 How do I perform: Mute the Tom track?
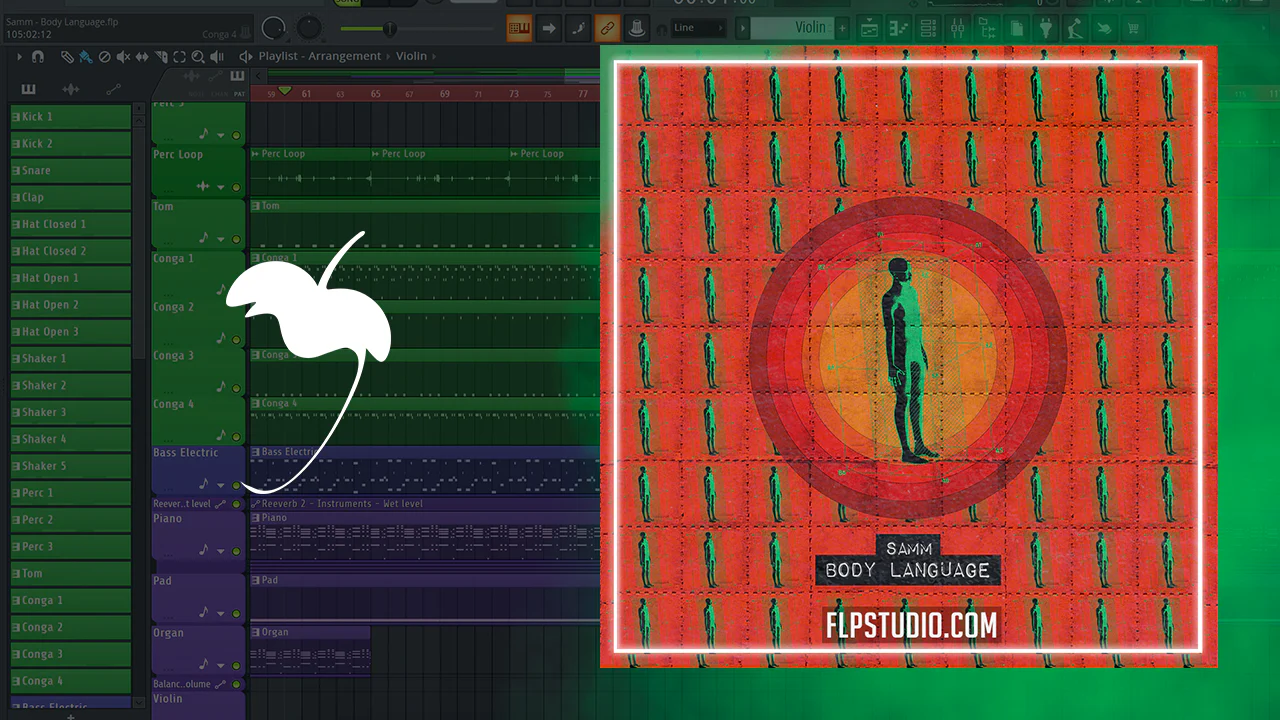click(237, 239)
